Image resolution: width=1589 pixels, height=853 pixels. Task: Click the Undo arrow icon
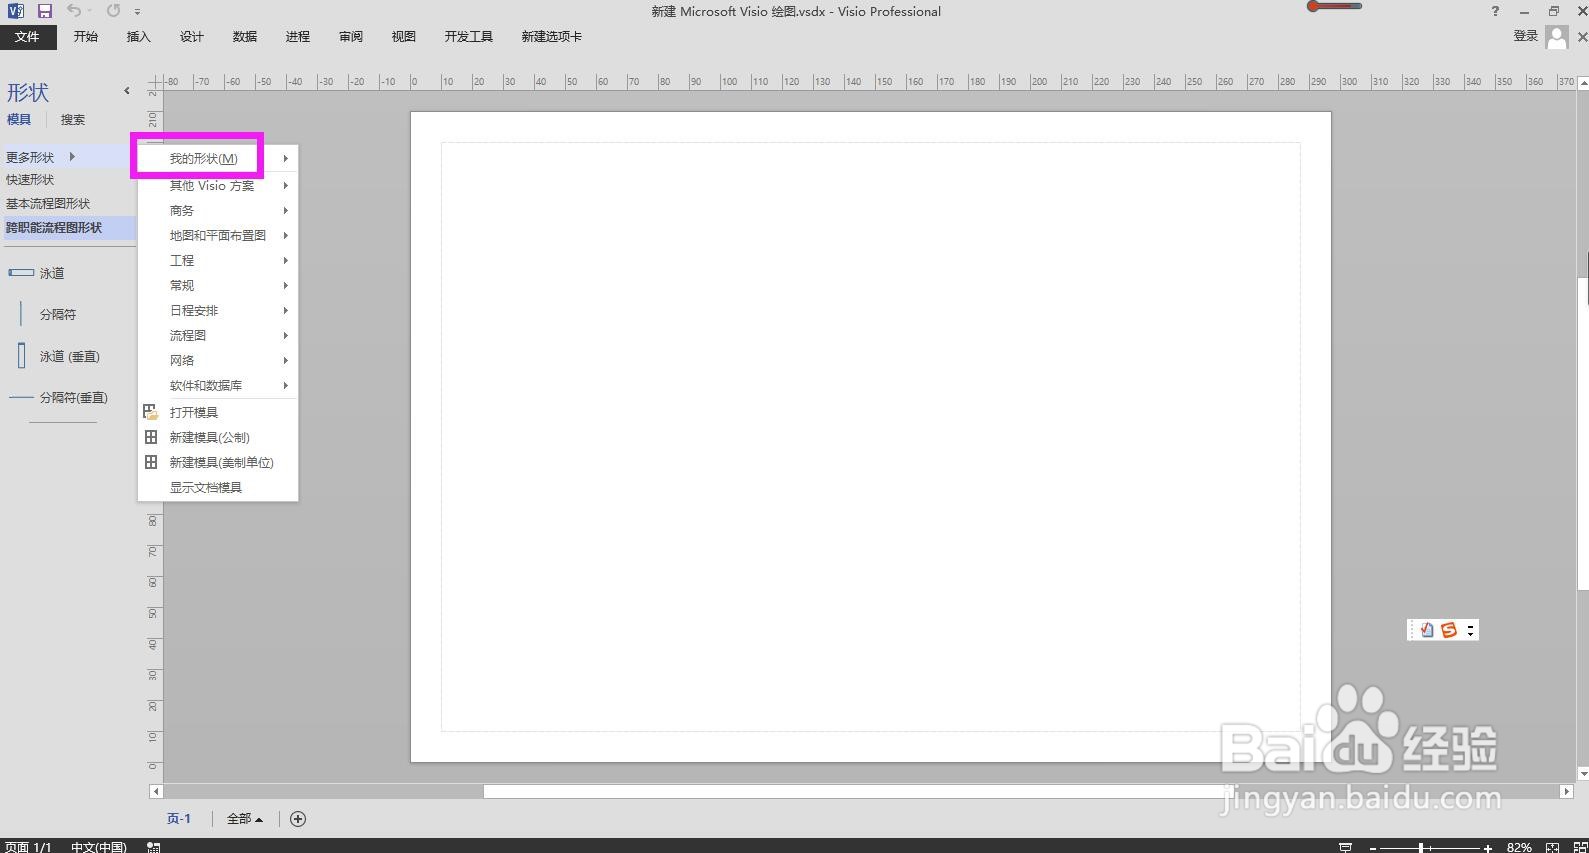click(74, 11)
